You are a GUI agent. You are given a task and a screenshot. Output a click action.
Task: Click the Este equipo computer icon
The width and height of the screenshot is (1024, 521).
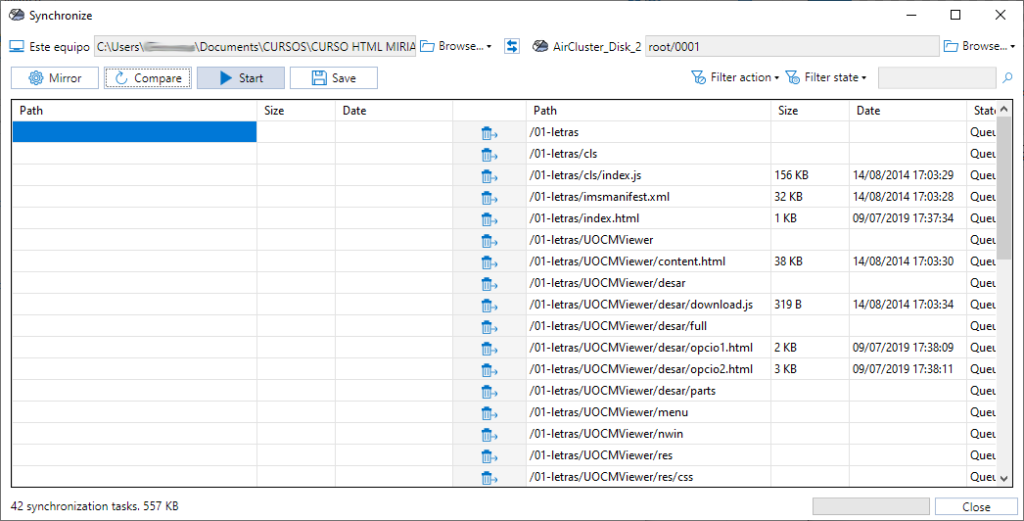pos(17,46)
